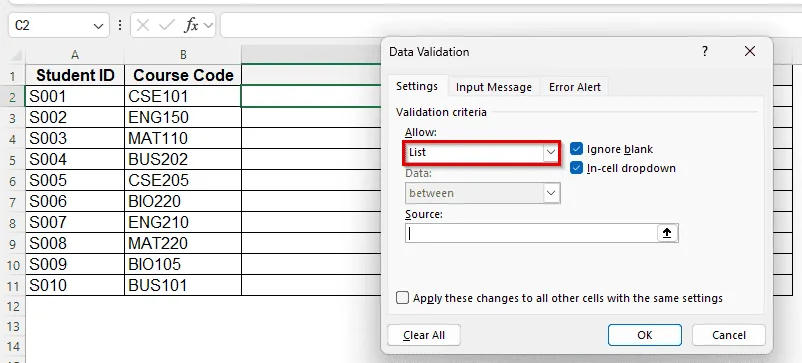802x363 pixels.
Task: Select cell containing S006
Action: [75, 201]
